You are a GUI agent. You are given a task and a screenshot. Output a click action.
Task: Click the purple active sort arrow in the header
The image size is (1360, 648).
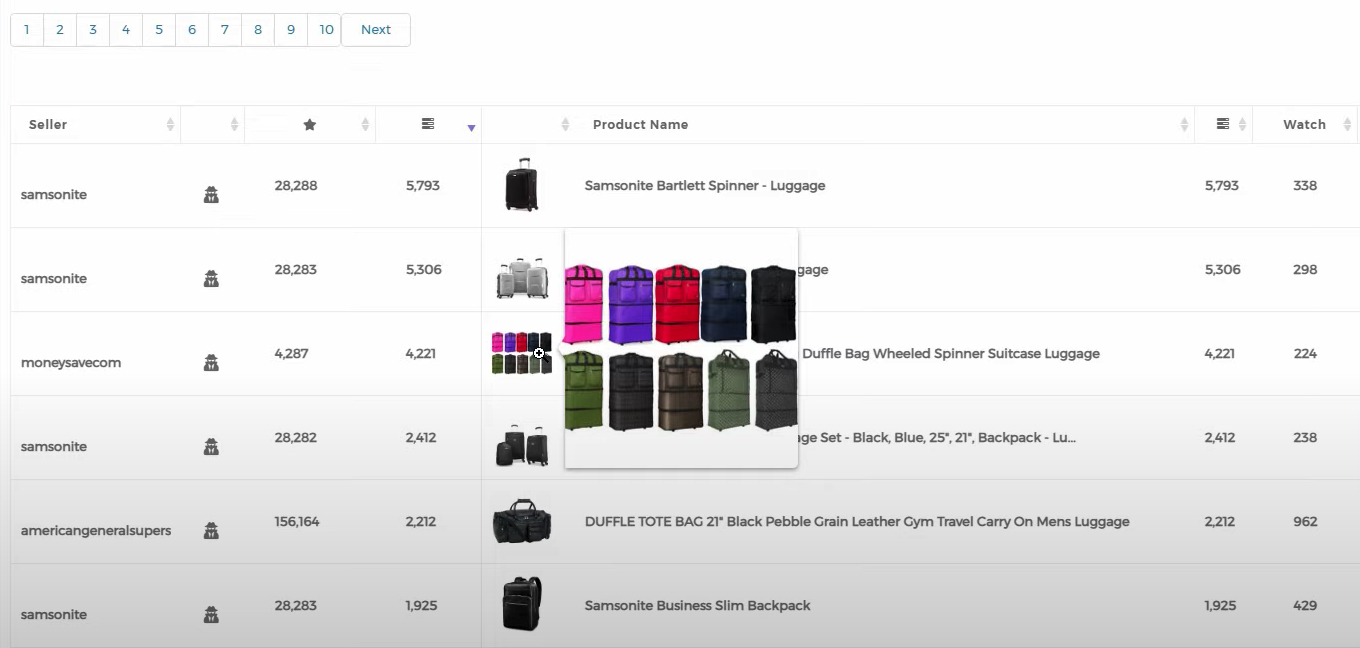471,128
